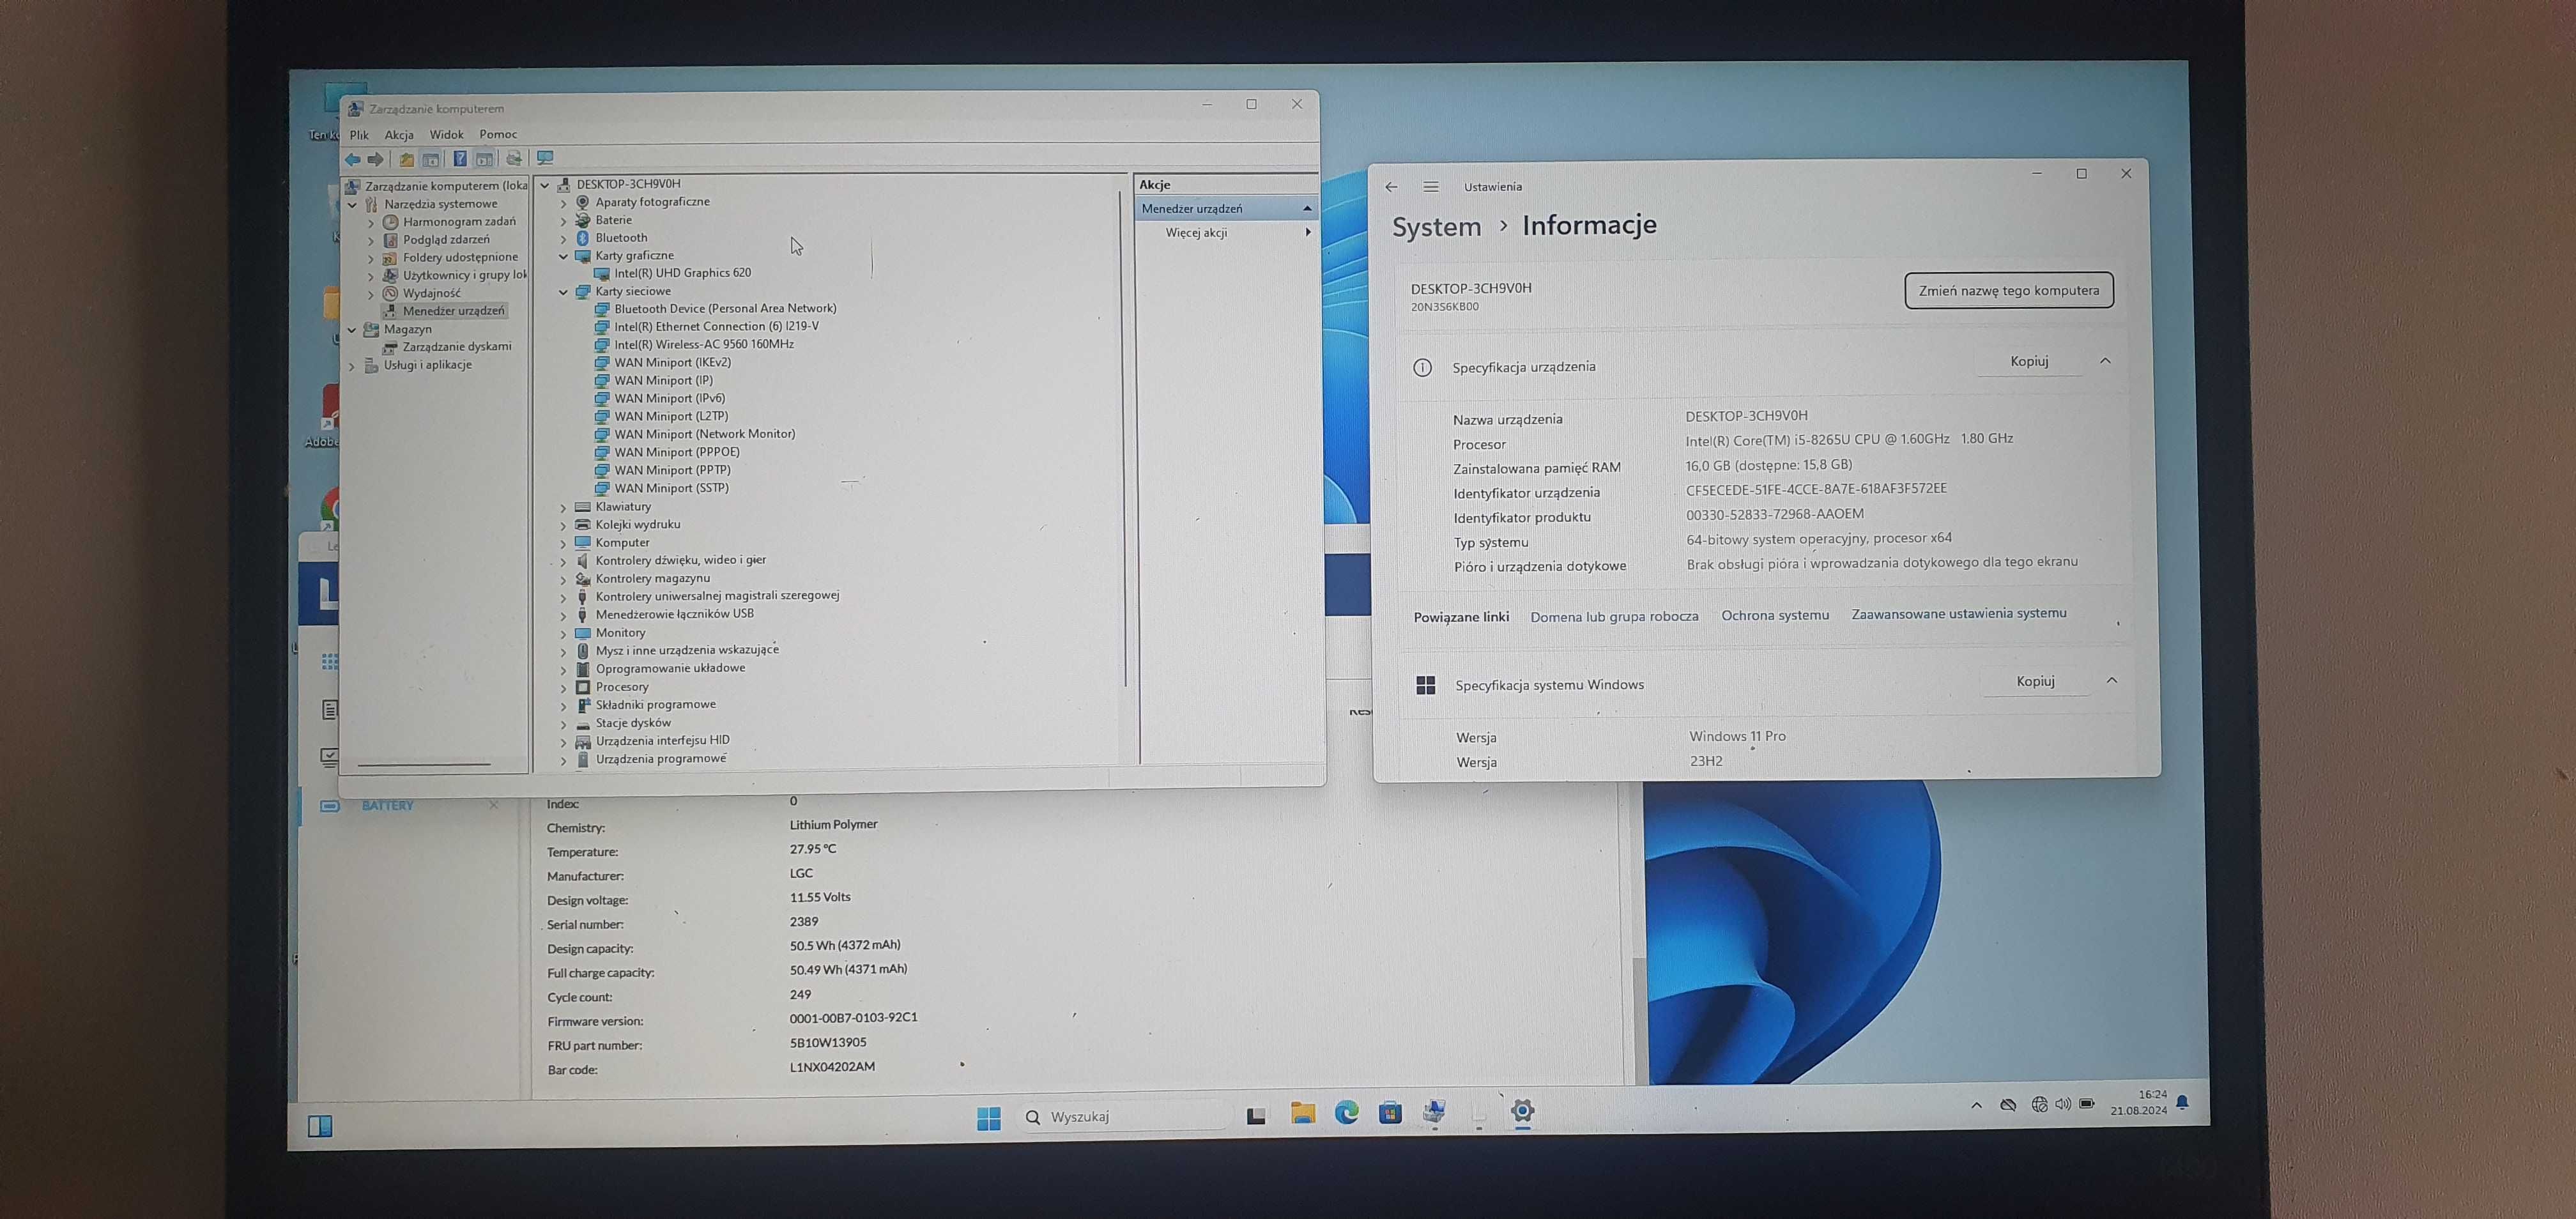Image resolution: width=2576 pixels, height=1219 pixels.
Task: Open Microsoft Store from the taskbar
Action: tap(1390, 1112)
